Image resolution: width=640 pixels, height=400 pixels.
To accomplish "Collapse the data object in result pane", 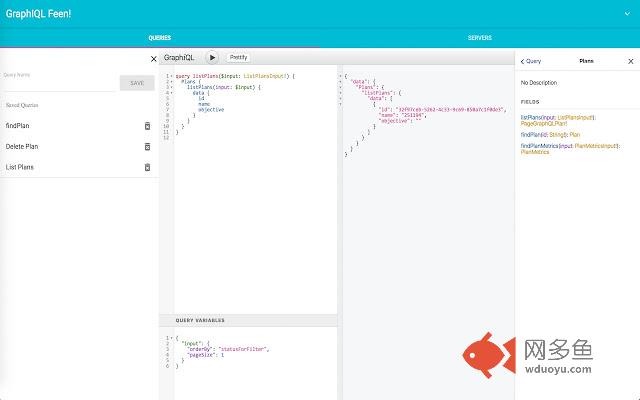I will pos(340,82).
